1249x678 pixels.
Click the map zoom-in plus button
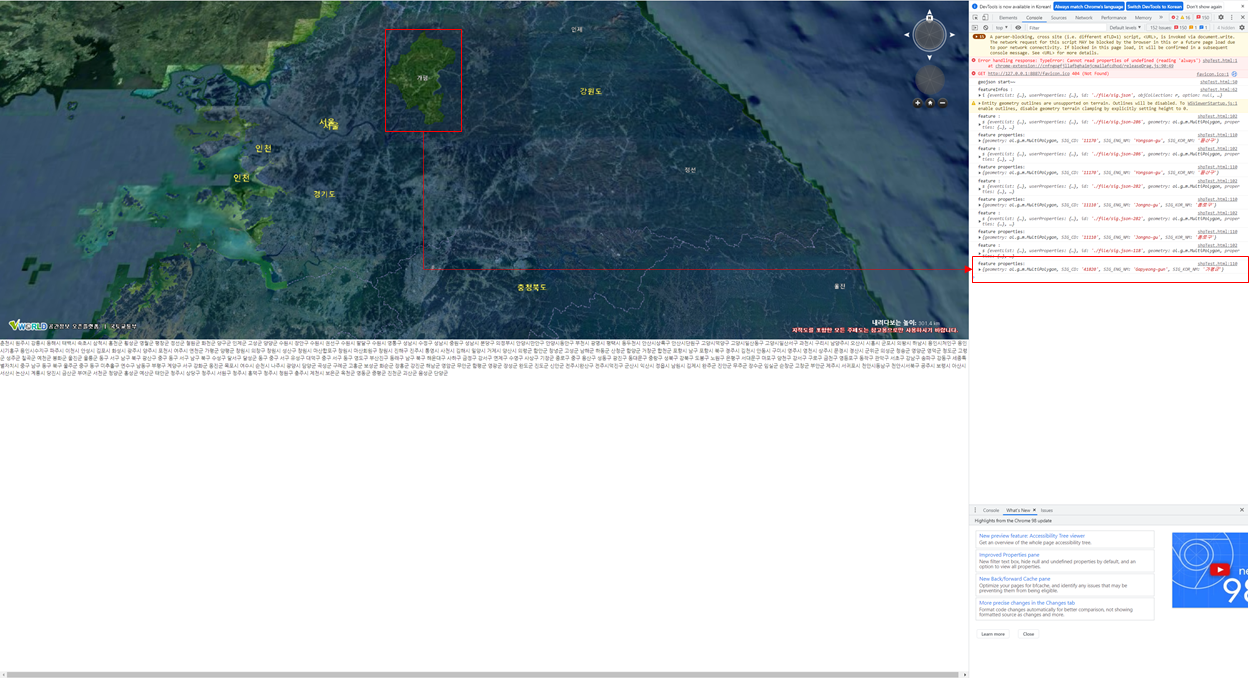click(918, 103)
